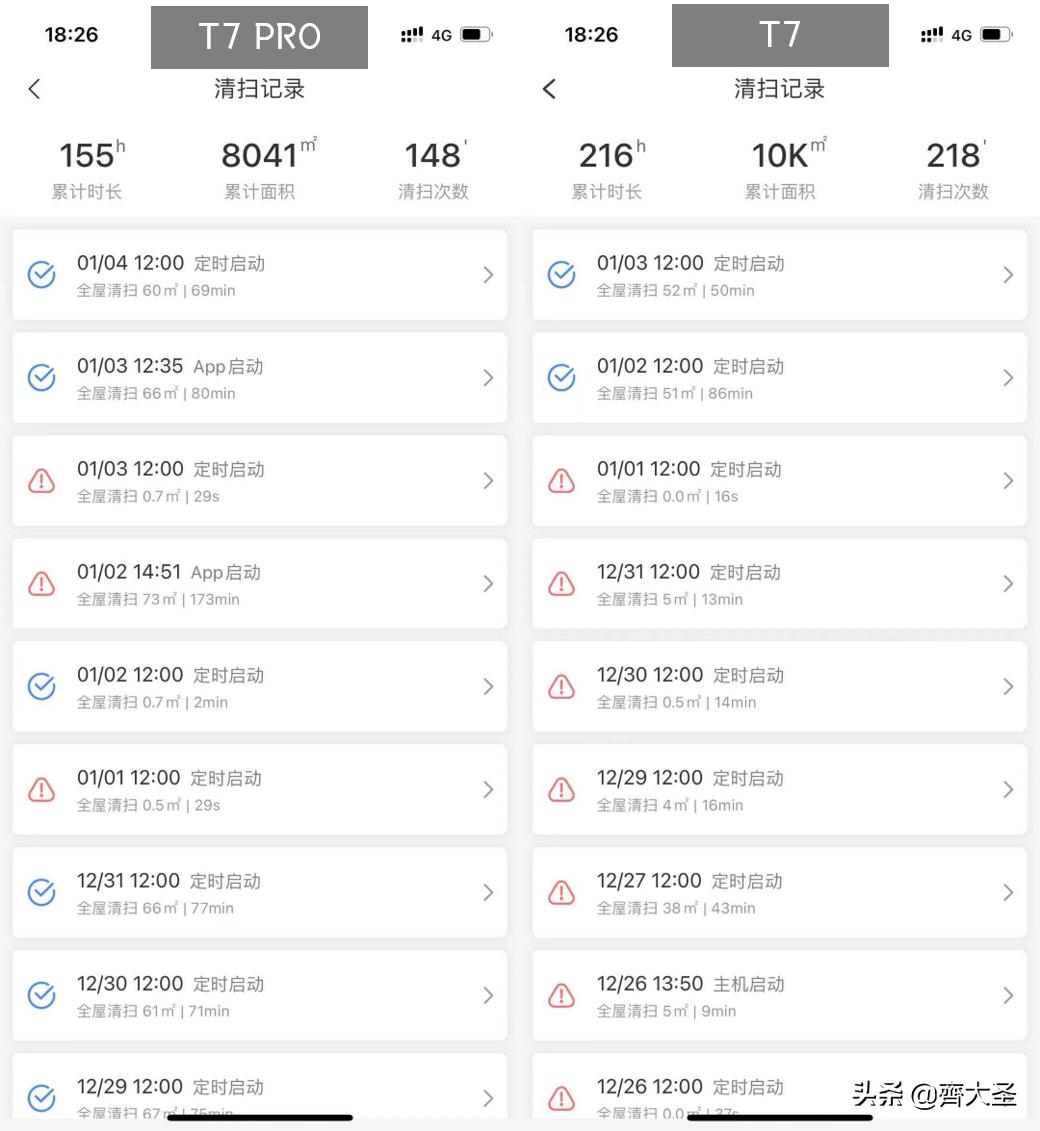1040x1131 pixels.
Task: Tap back arrow on T7 PRO screen
Action: (35, 89)
